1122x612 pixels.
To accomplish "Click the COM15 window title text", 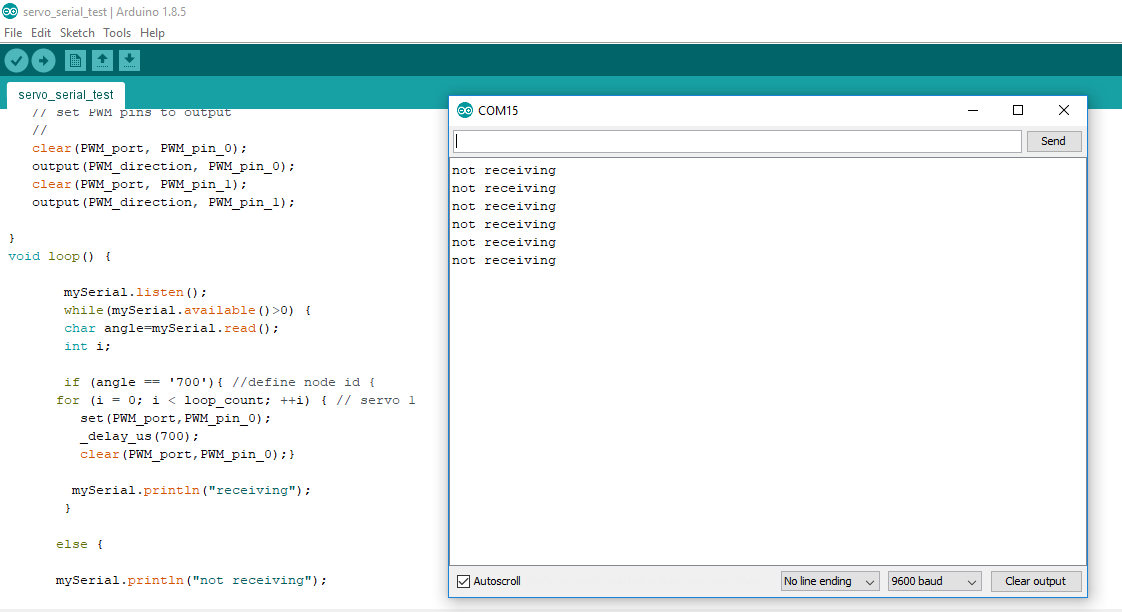I will click(498, 110).
